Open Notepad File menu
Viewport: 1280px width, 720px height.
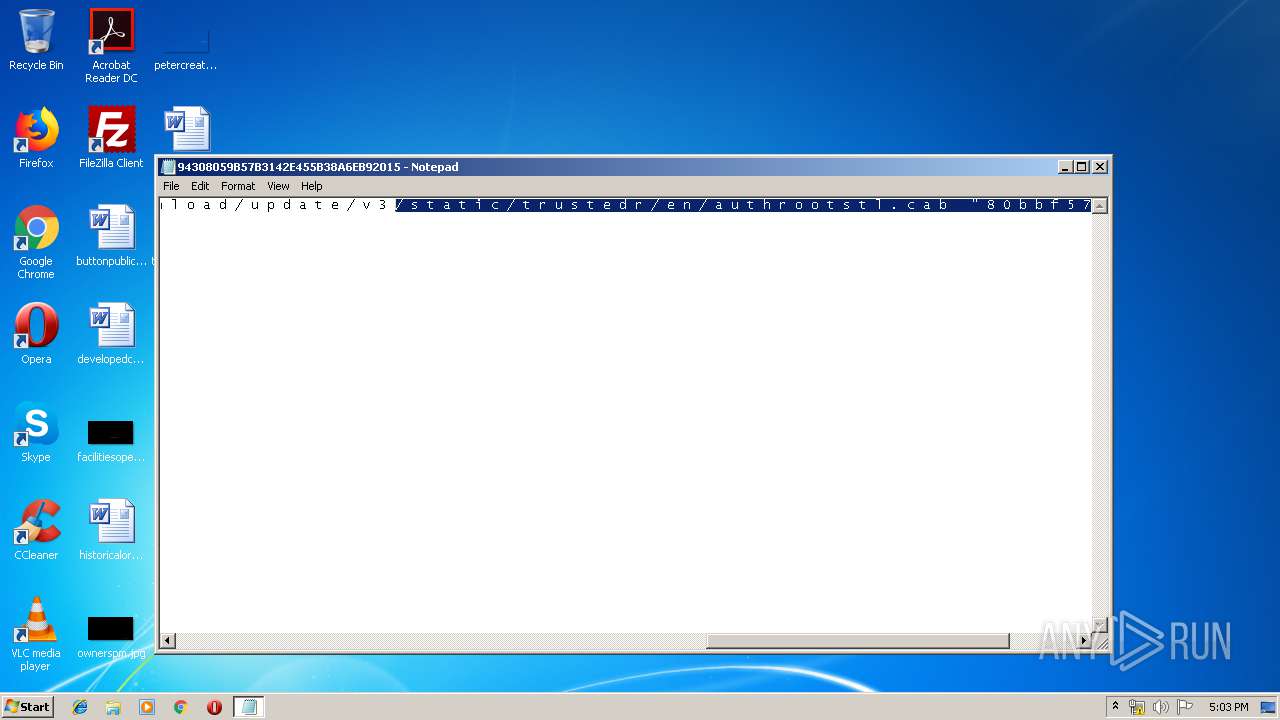pos(171,186)
